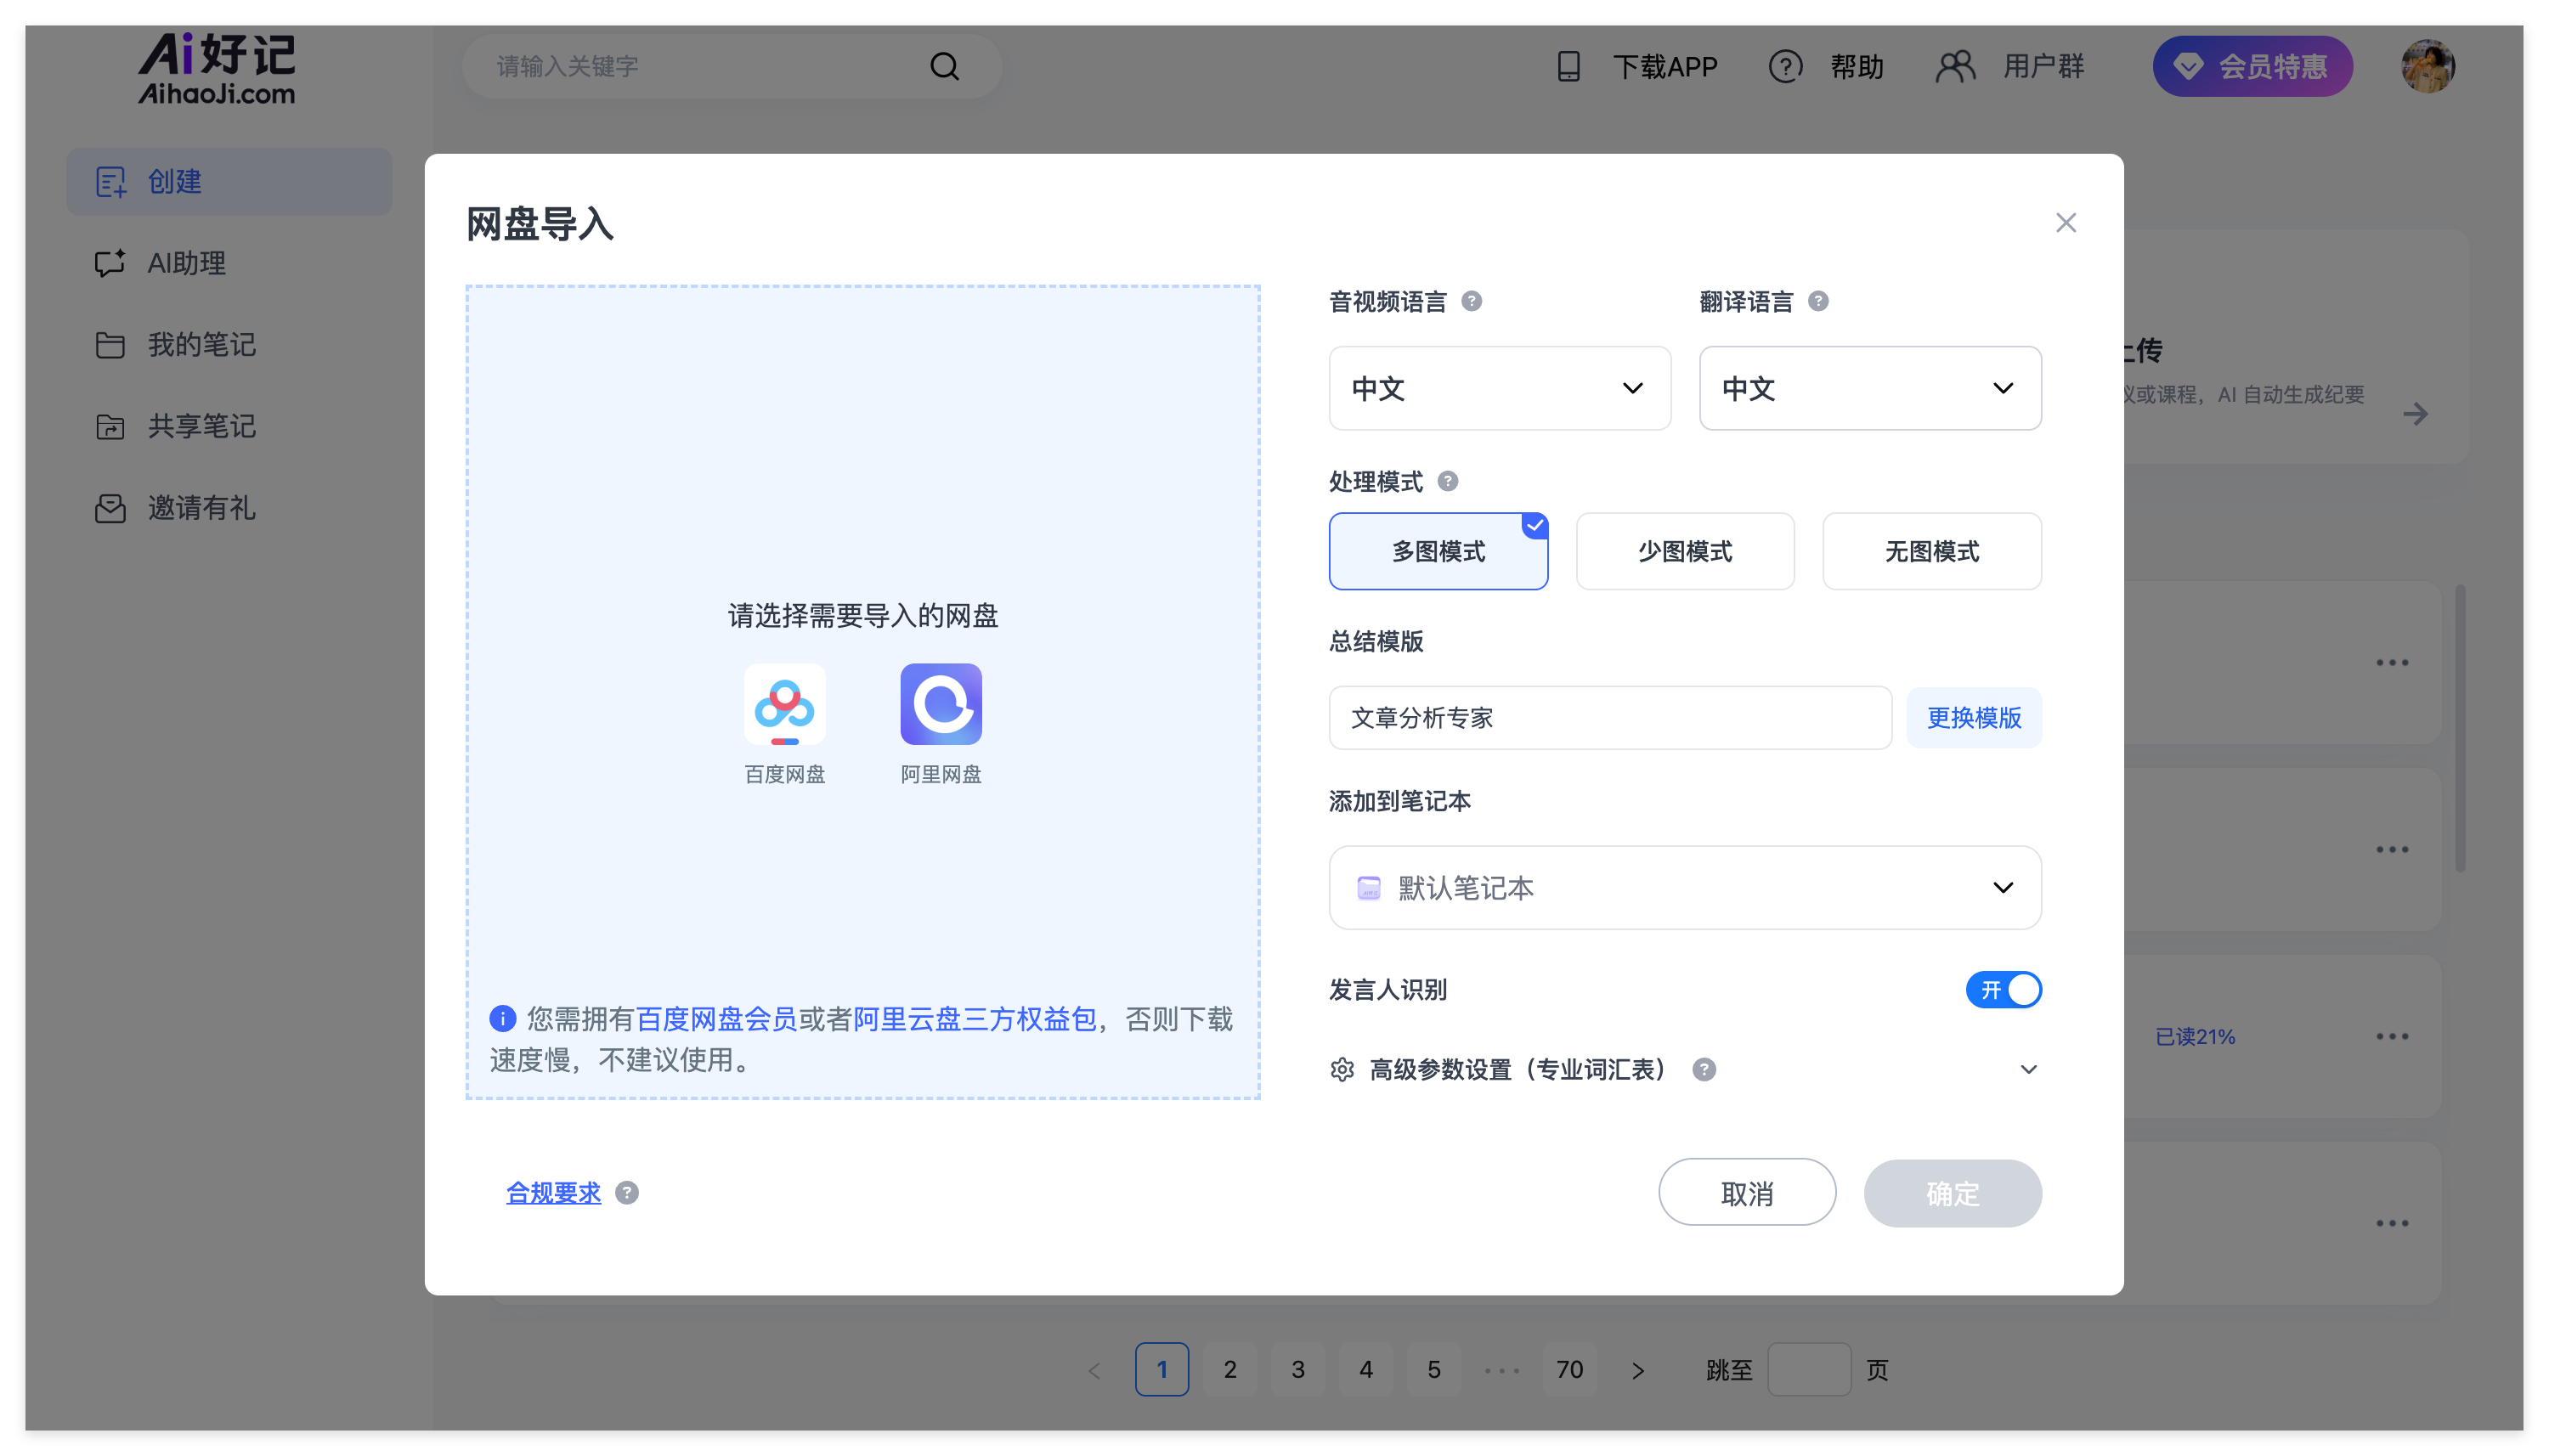Select 多图模式 processing mode
The image size is (2549, 1456).
(1437, 551)
